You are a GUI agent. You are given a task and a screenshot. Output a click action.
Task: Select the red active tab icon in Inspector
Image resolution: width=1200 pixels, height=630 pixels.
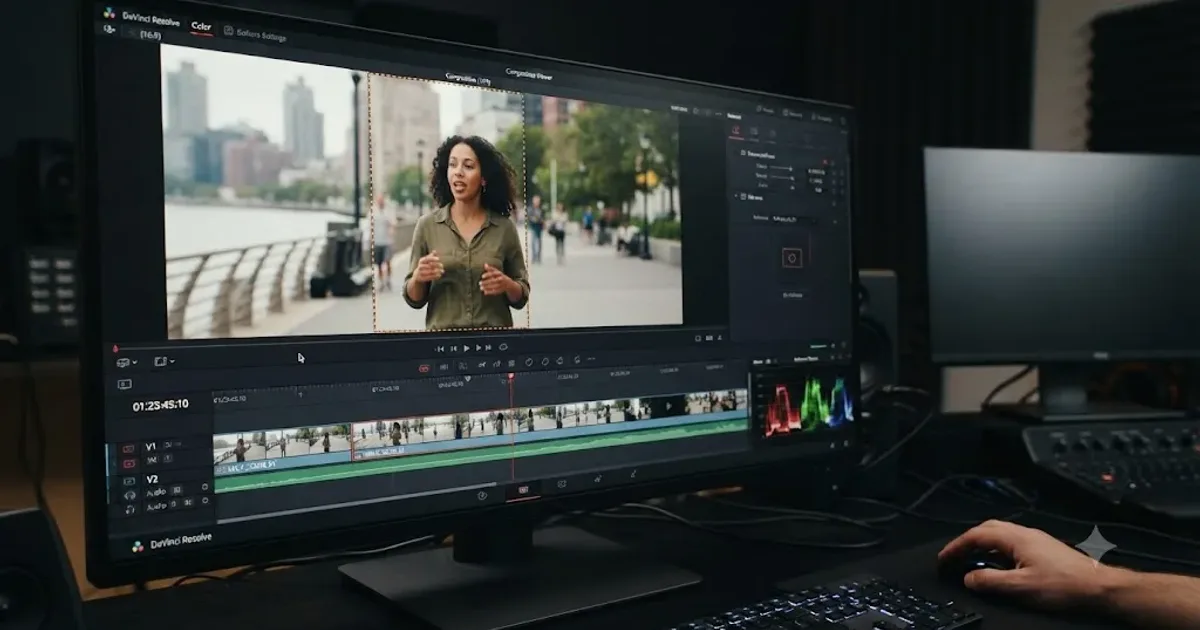pos(736,131)
